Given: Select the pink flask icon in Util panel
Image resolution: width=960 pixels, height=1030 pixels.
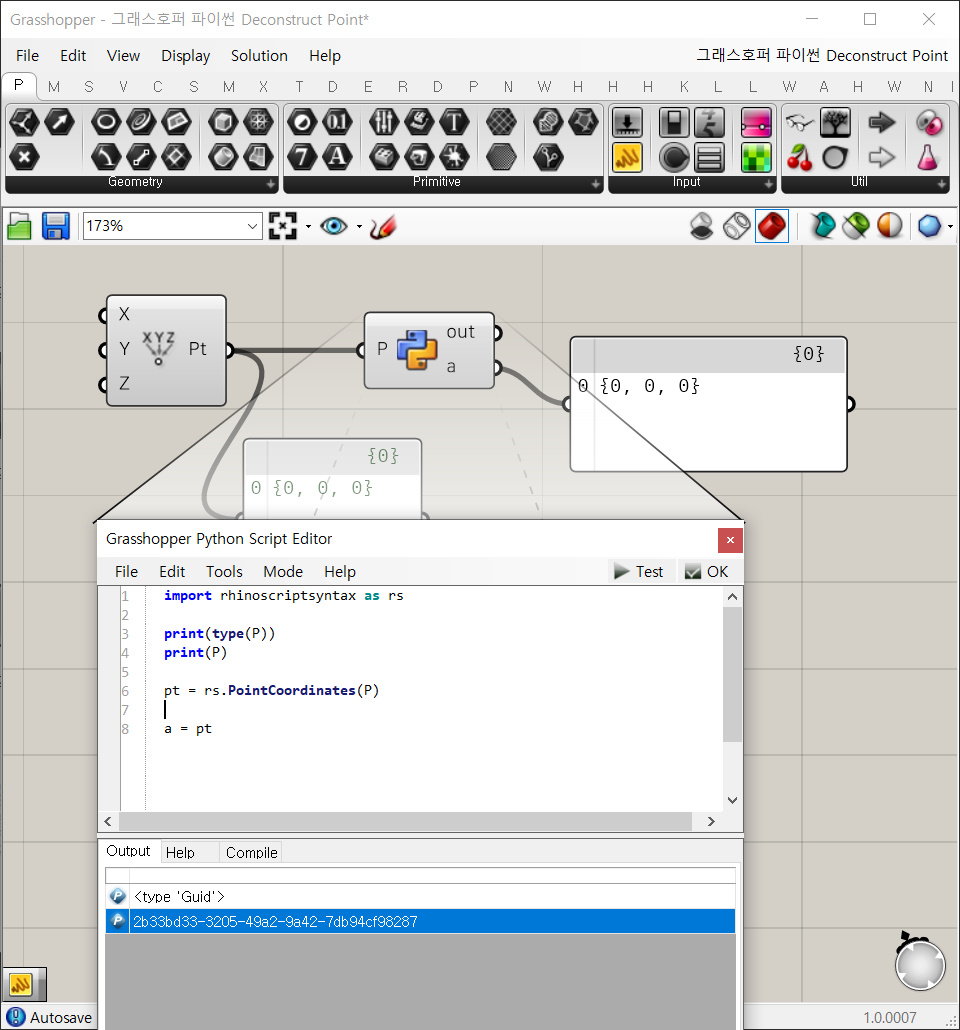Looking at the screenshot, I should tap(927, 158).
